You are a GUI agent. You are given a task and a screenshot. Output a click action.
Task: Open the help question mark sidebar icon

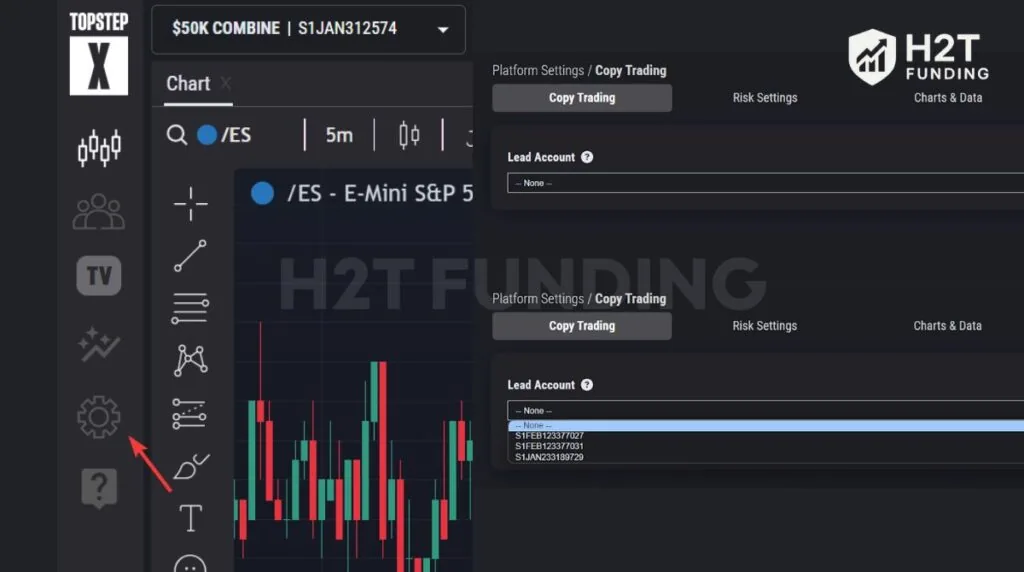[x=99, y=488]
